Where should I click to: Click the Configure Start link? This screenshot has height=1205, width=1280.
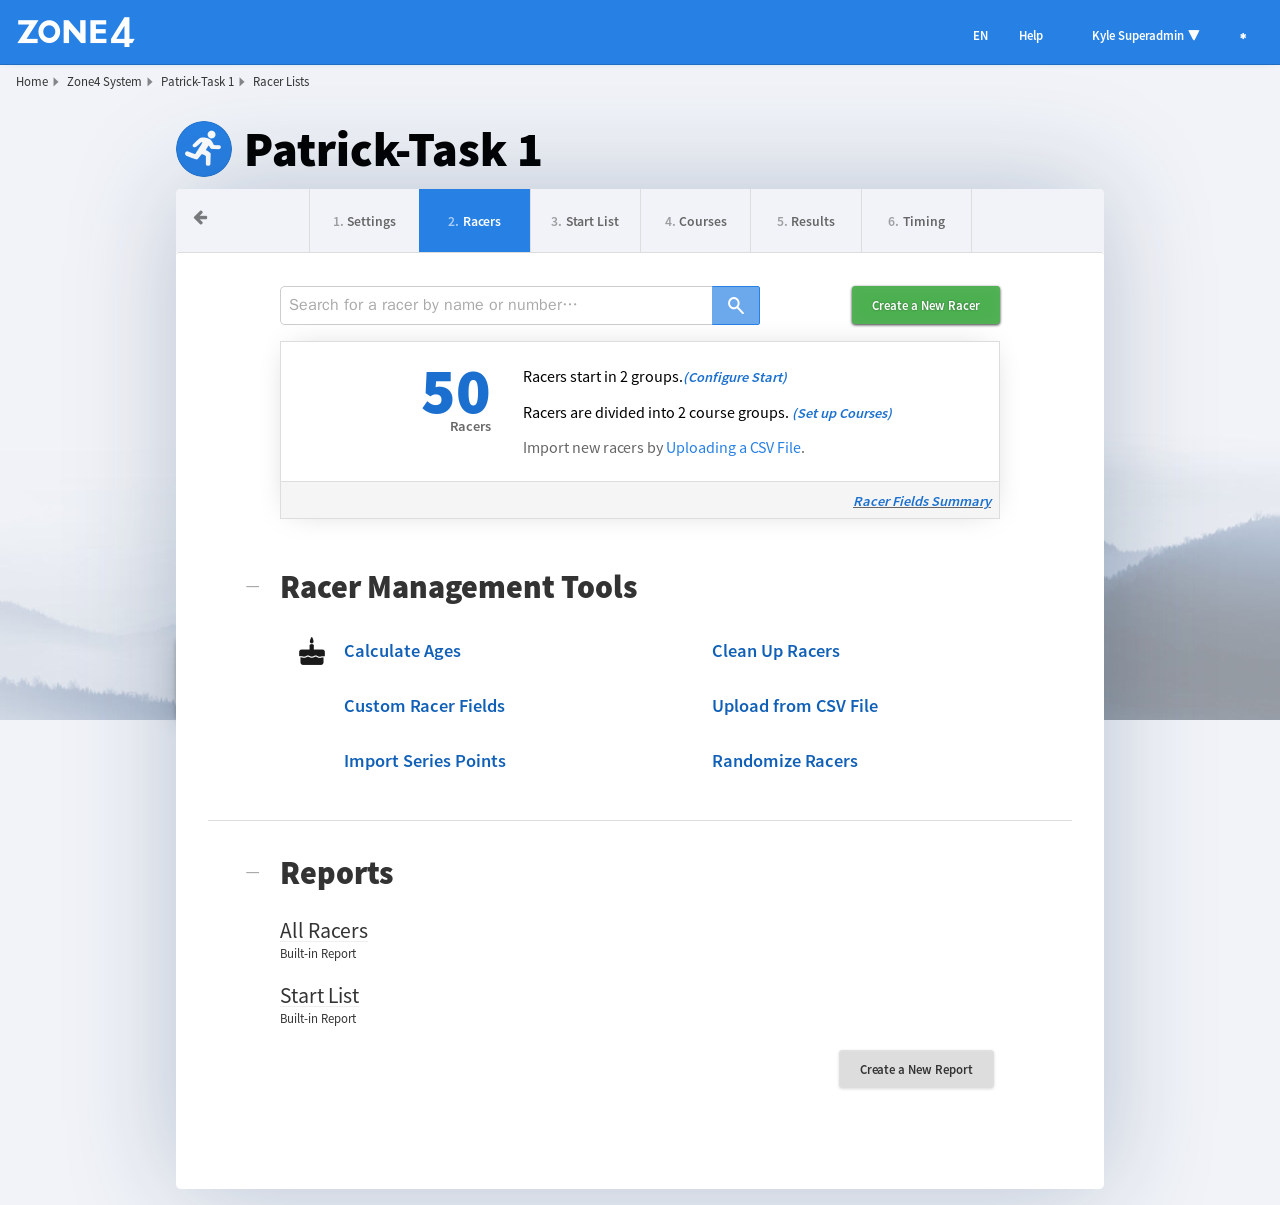tap(735, 377)
